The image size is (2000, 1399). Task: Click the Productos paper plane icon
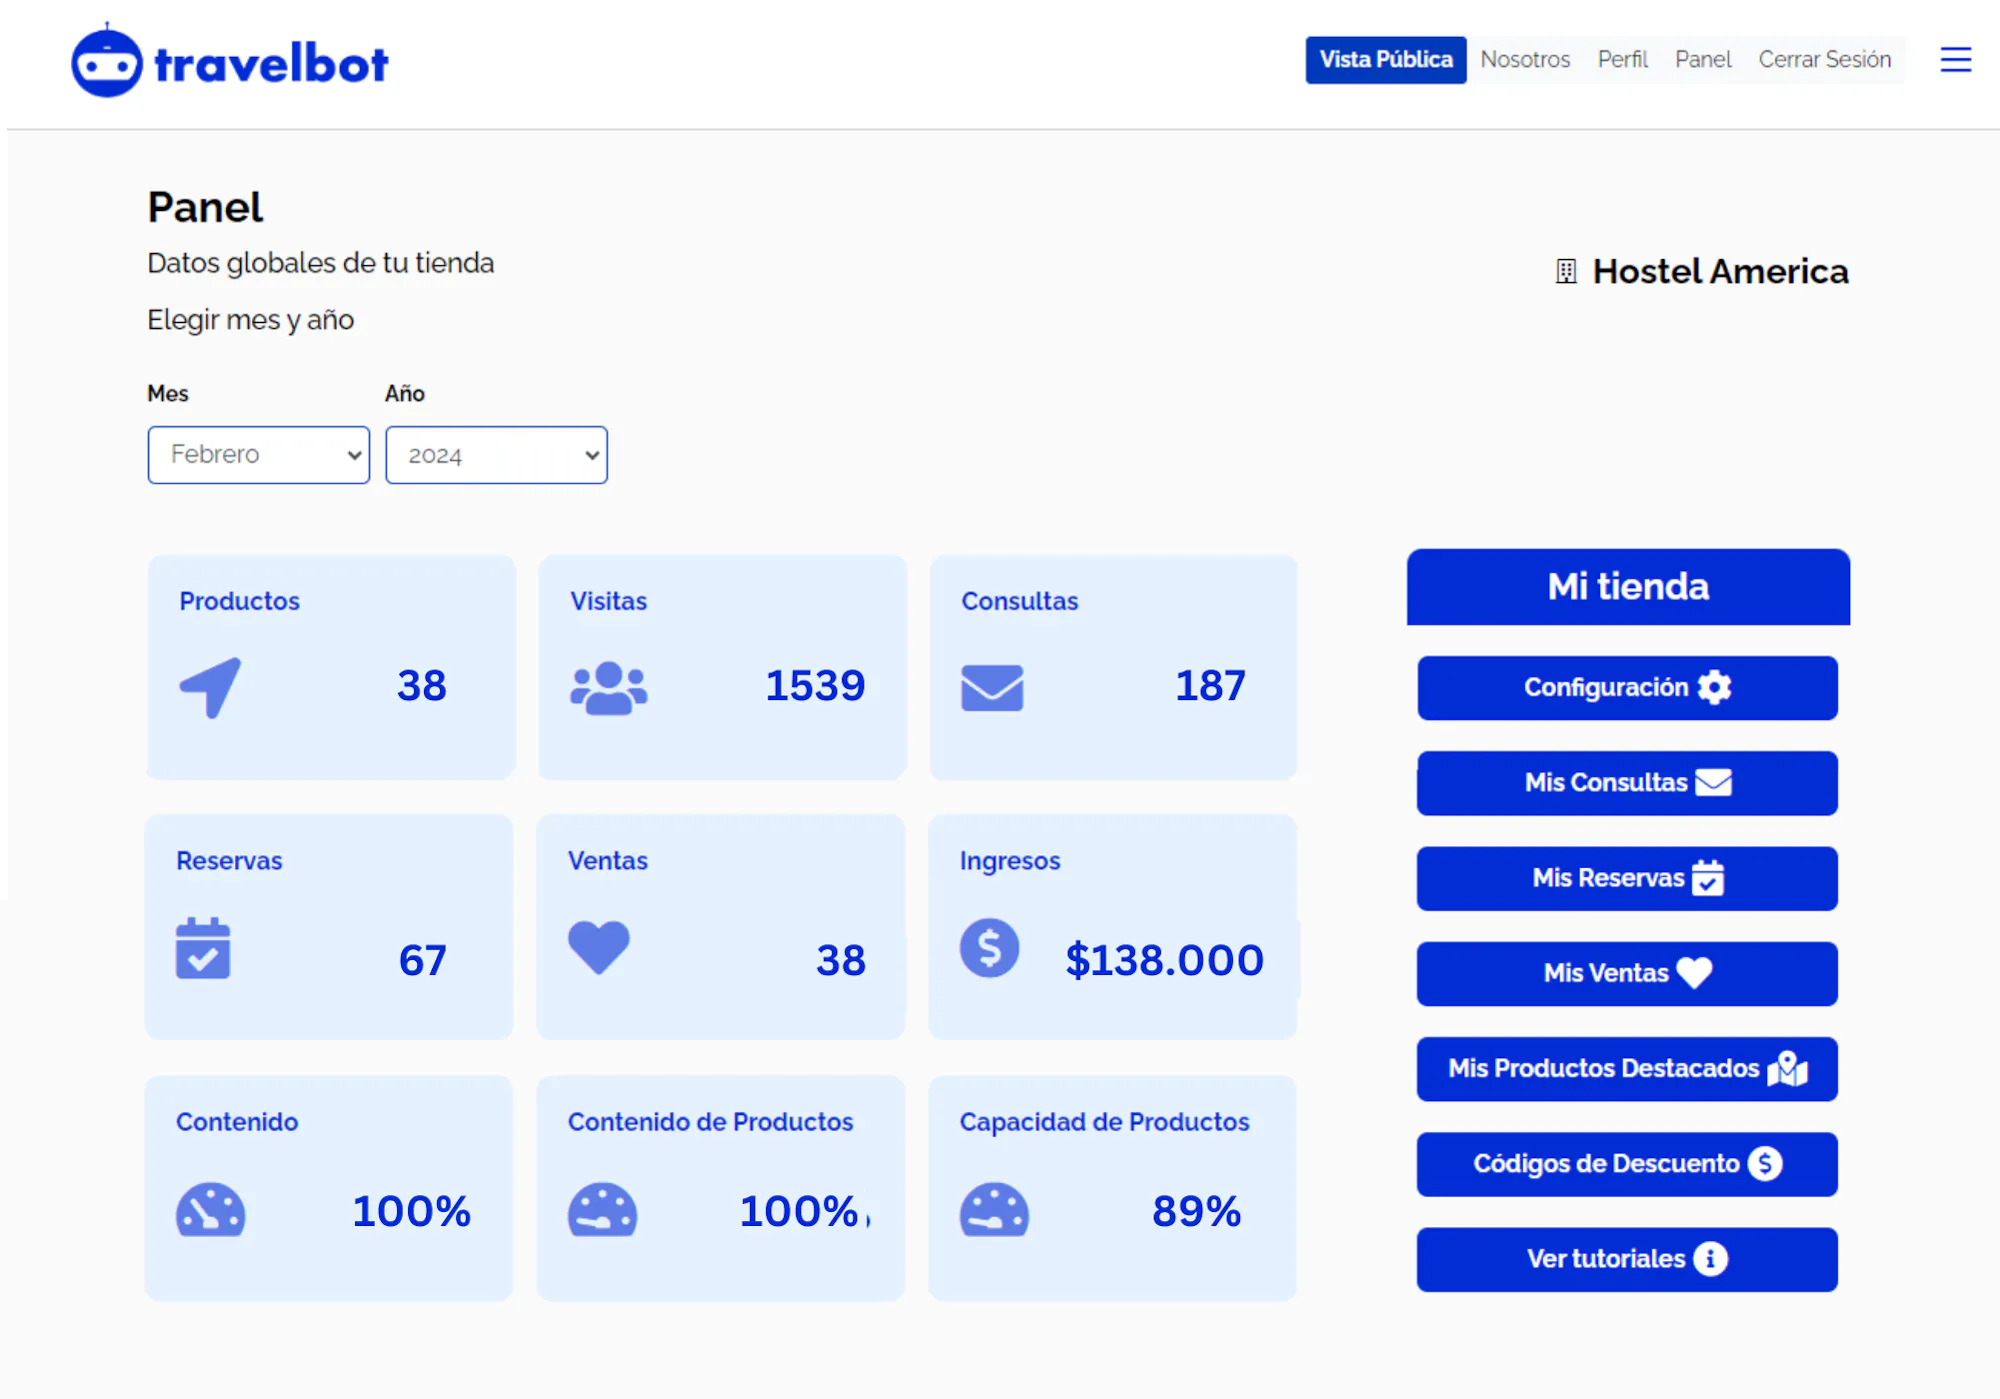(x=211, y=687)
